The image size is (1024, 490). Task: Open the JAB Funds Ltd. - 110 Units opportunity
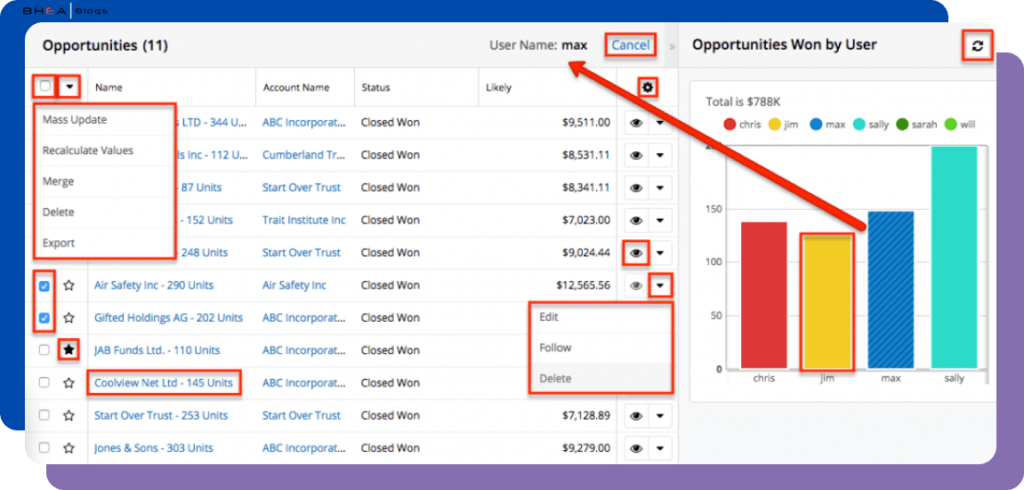pos(157,351)
